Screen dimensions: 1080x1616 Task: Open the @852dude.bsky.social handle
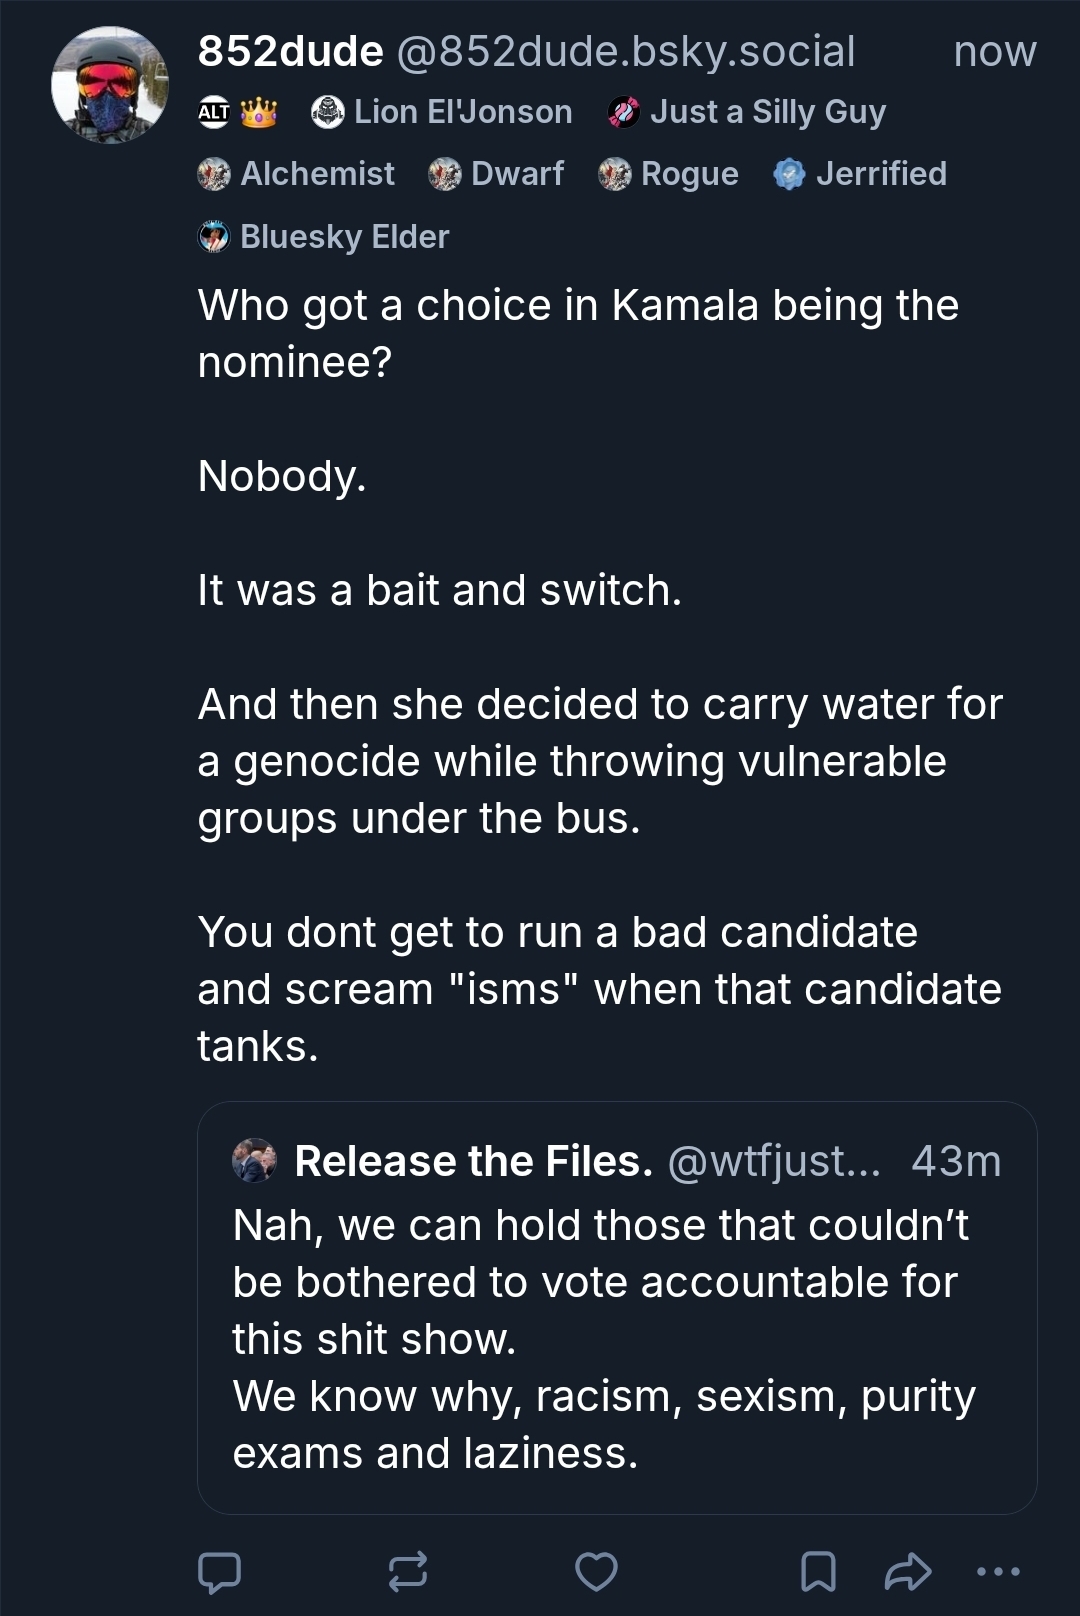[x=626, y=51]
